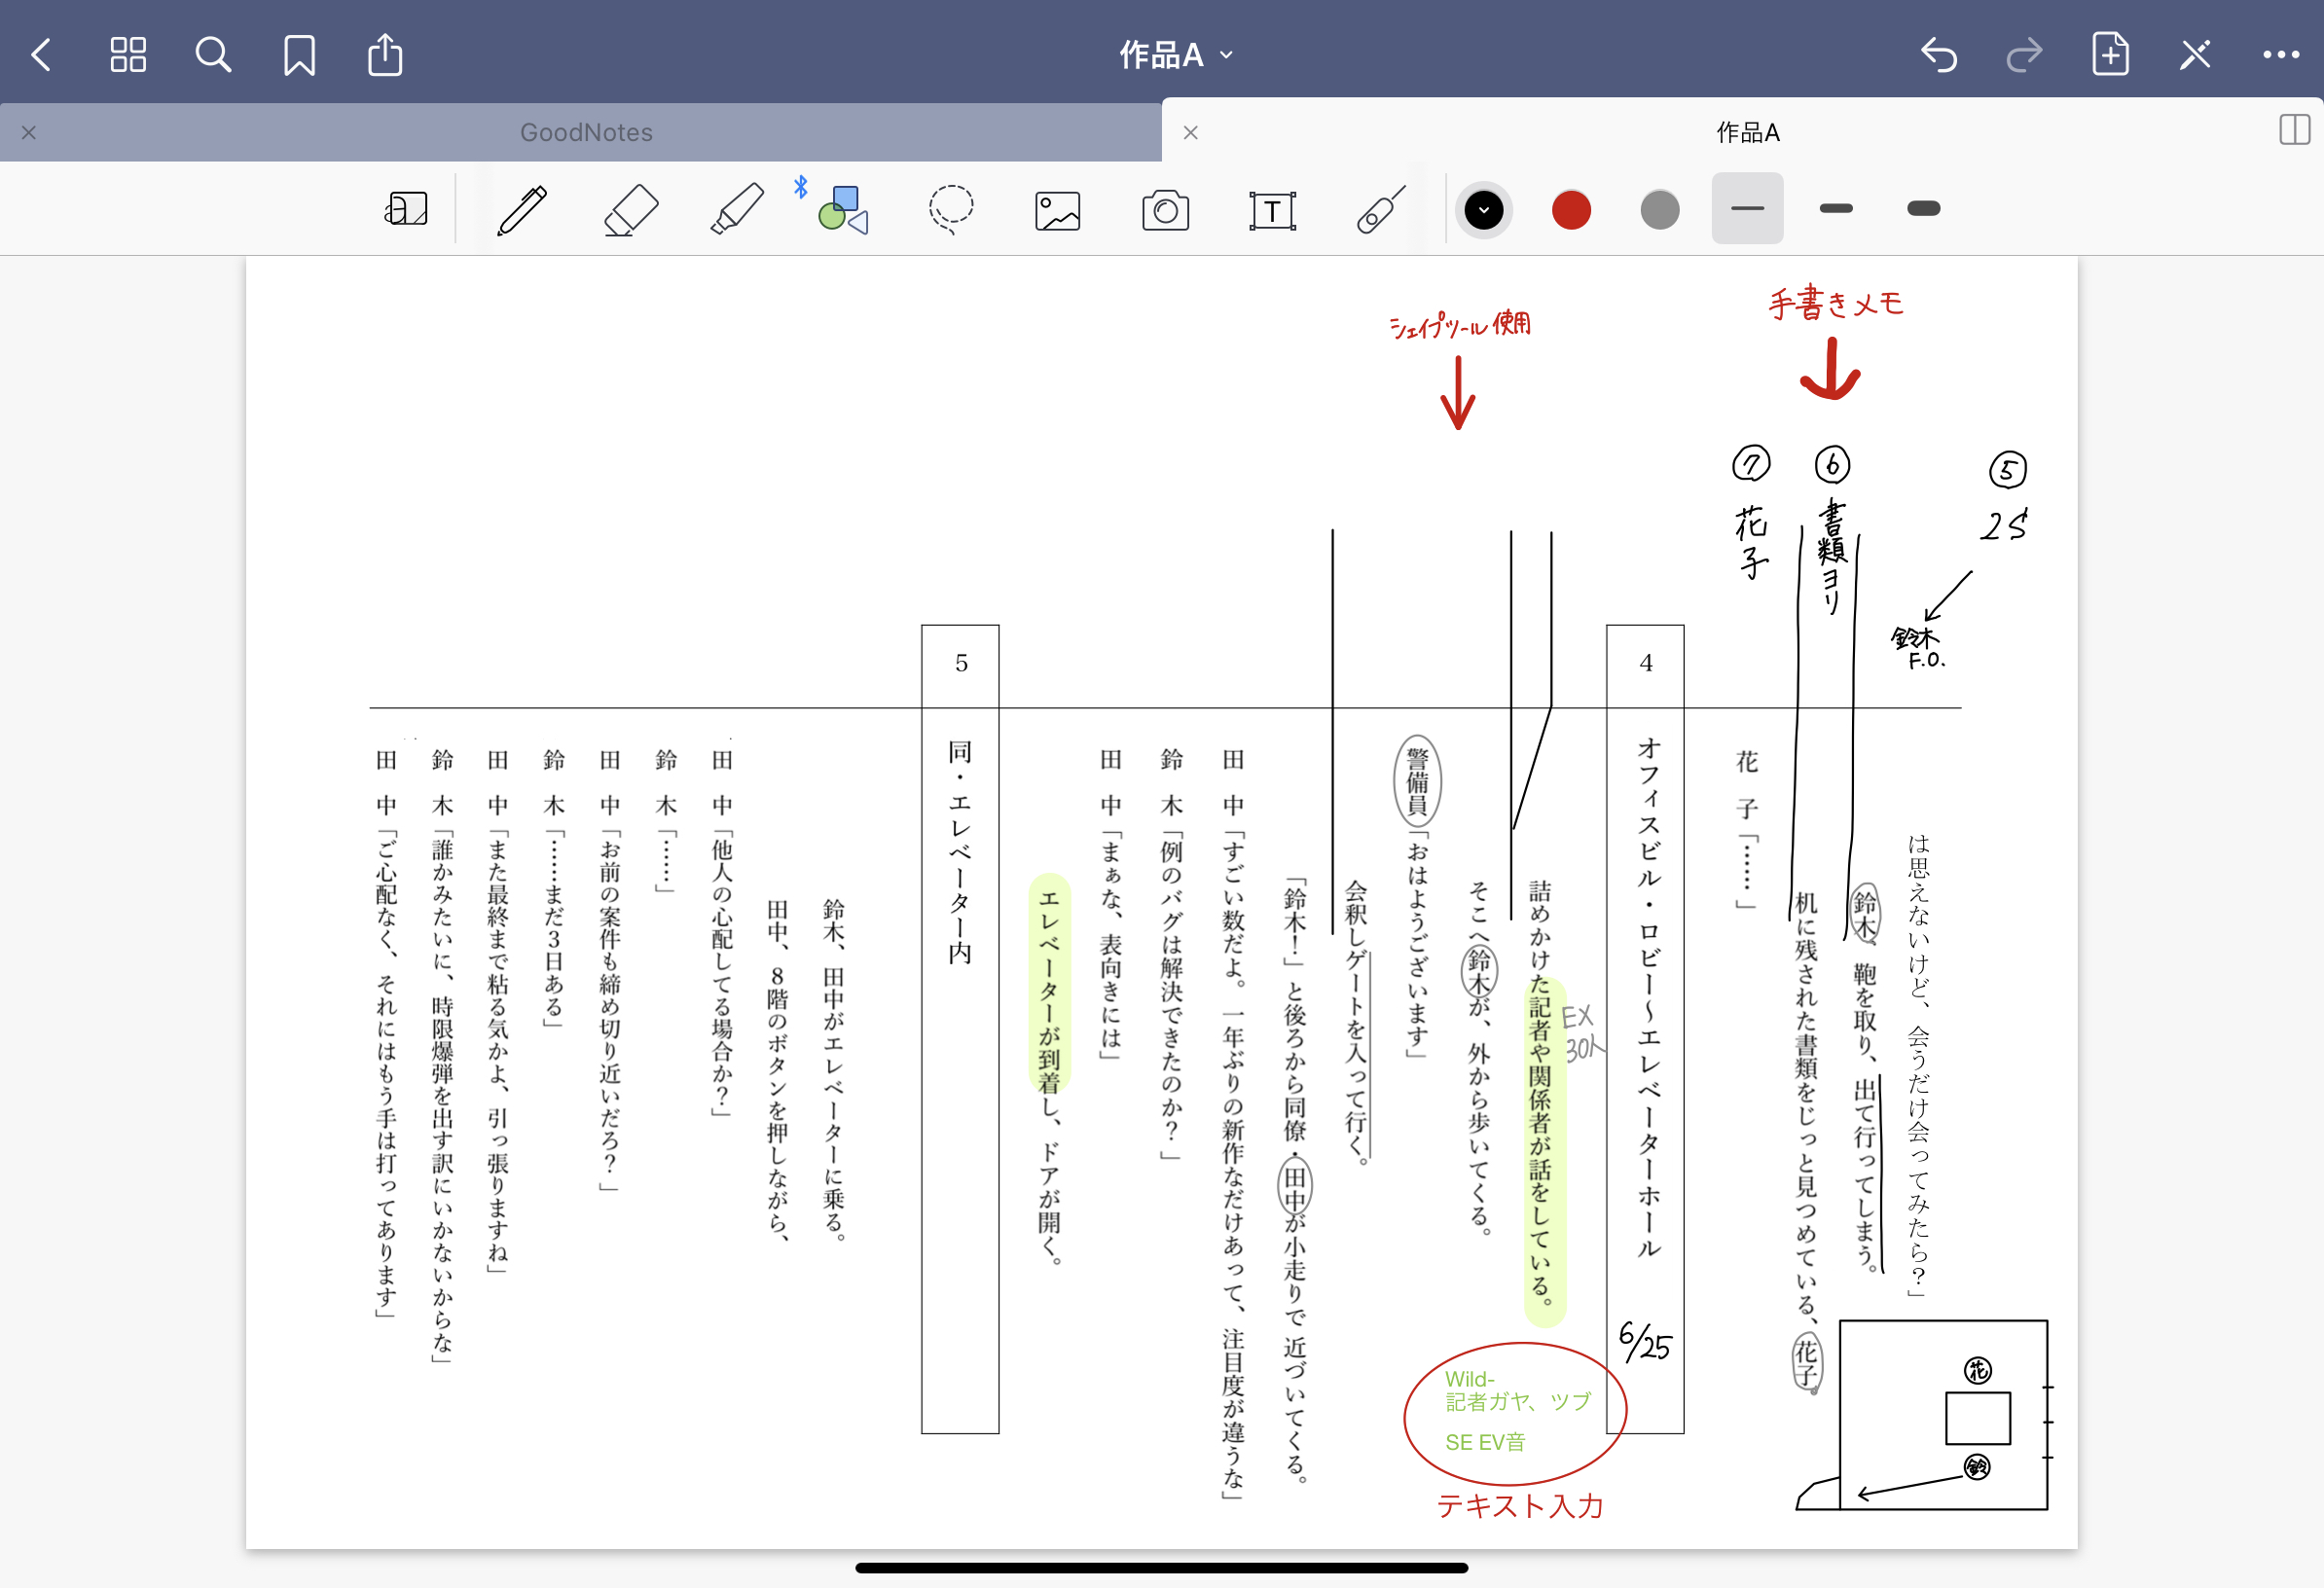Close the 作品A tab

pyautogui.click(x=1190, y=132)
